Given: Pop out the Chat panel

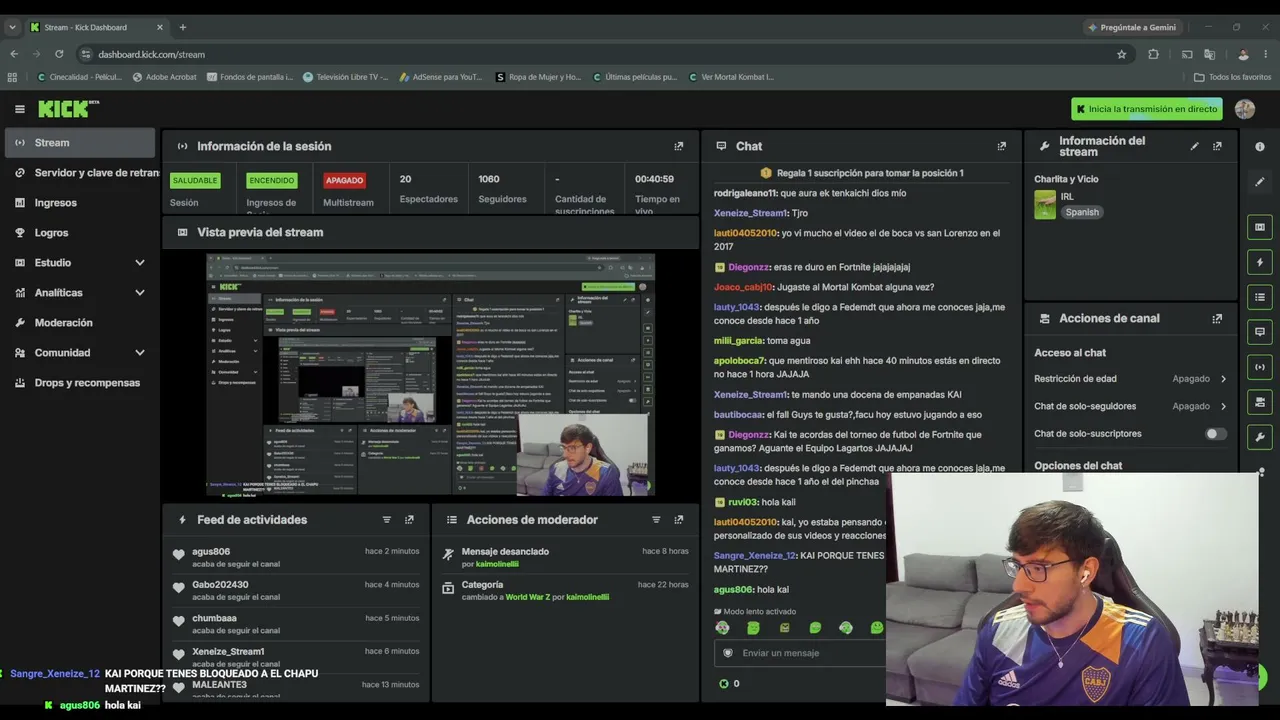Looking at the screenshot, I should (x=1002, y=146).
